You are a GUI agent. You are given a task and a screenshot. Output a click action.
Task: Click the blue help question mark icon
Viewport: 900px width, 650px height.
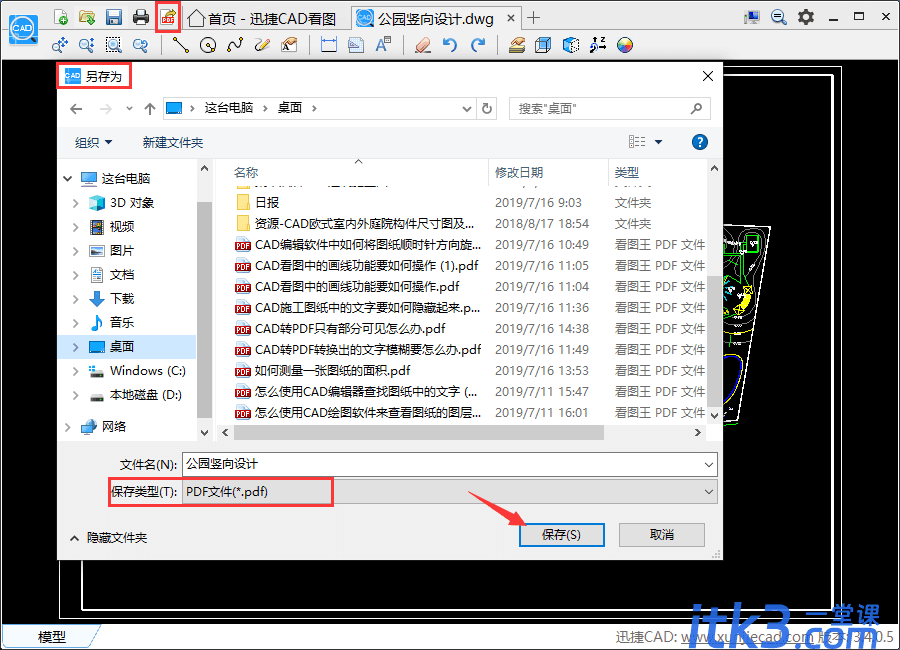(699, 142)
